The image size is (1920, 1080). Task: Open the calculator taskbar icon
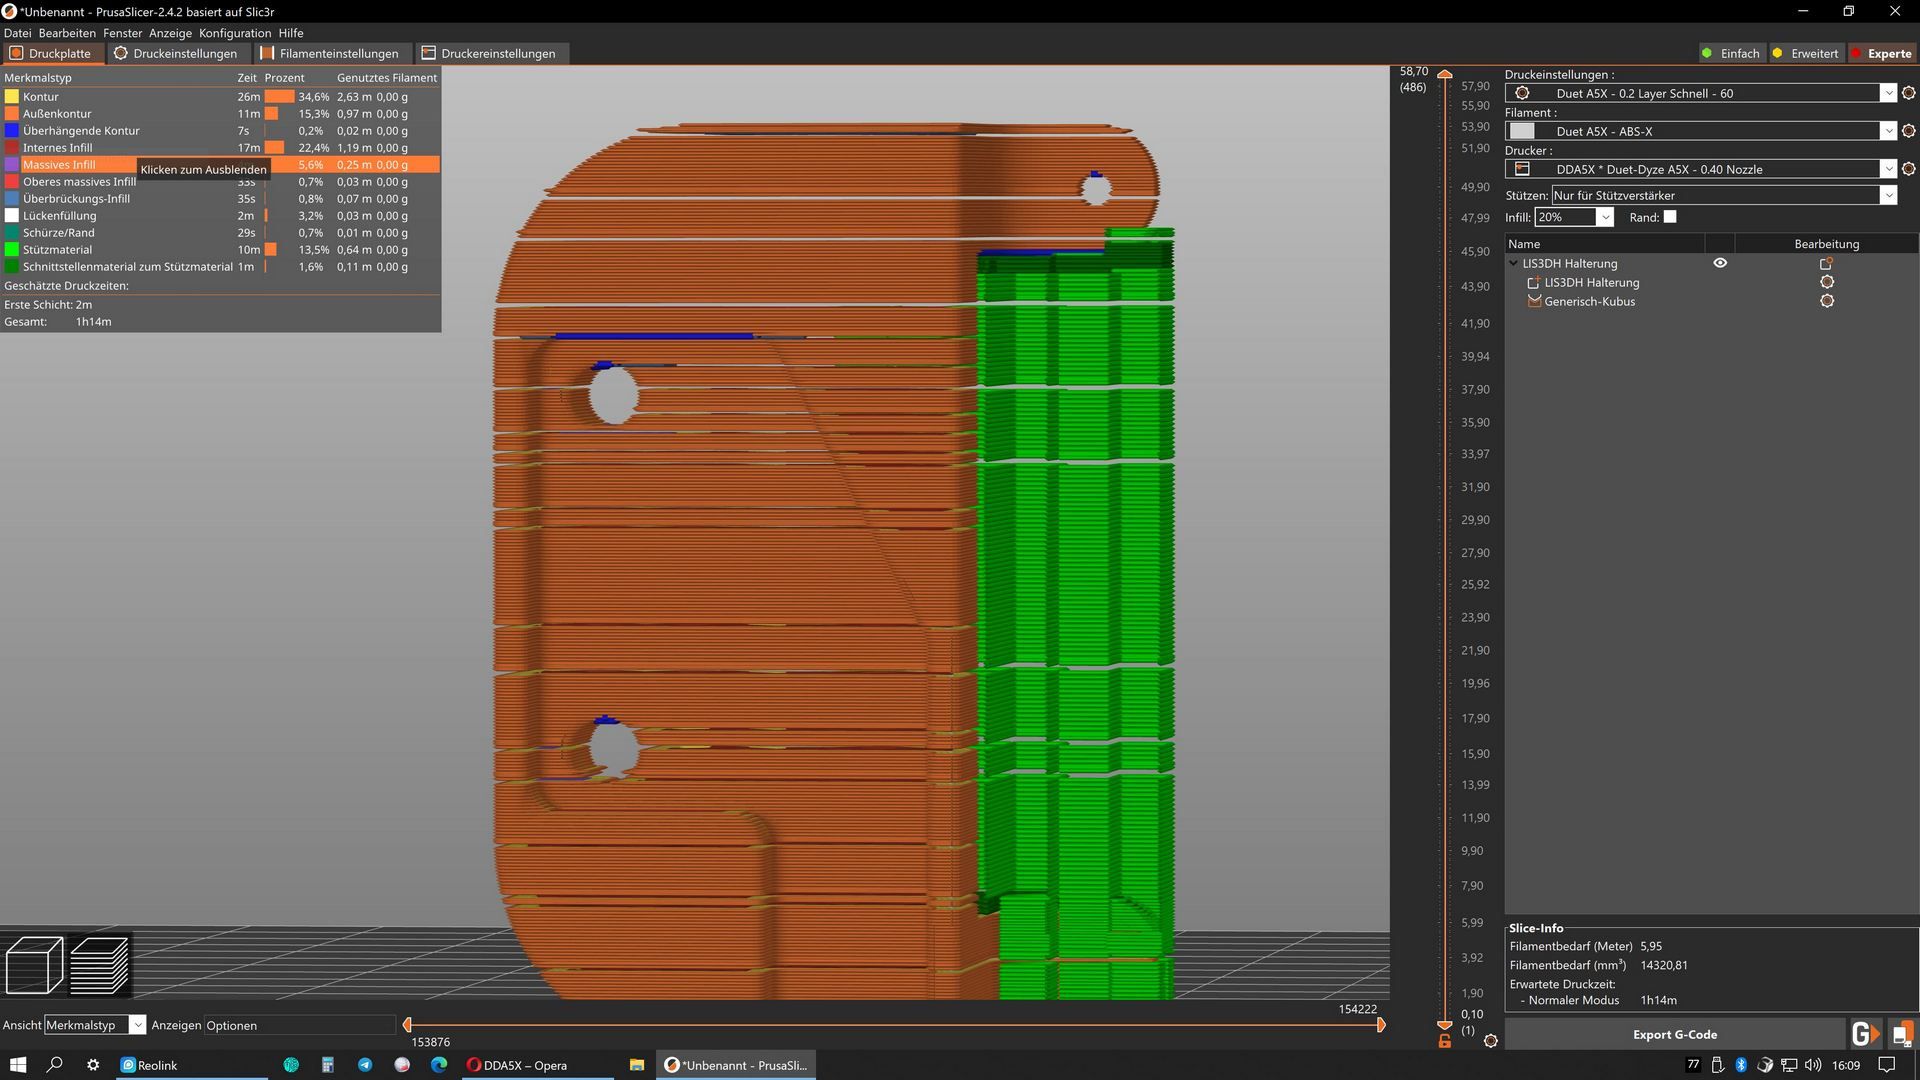(328, 1065)
